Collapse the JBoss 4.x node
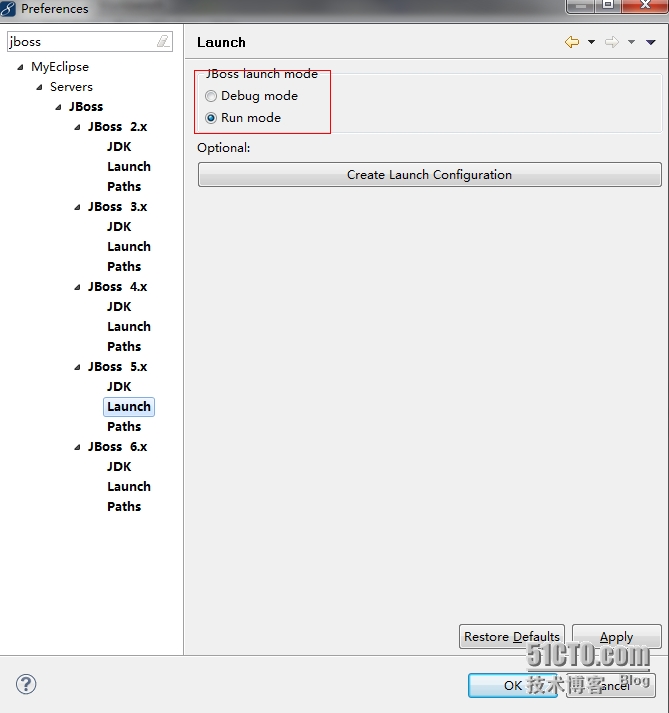The image size is (669, 713). [x=78, y=287]
